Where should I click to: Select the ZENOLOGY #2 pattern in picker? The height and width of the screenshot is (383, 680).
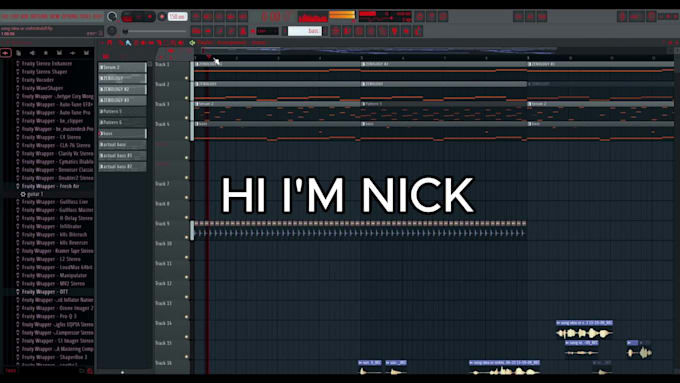(x=122, y=89)
